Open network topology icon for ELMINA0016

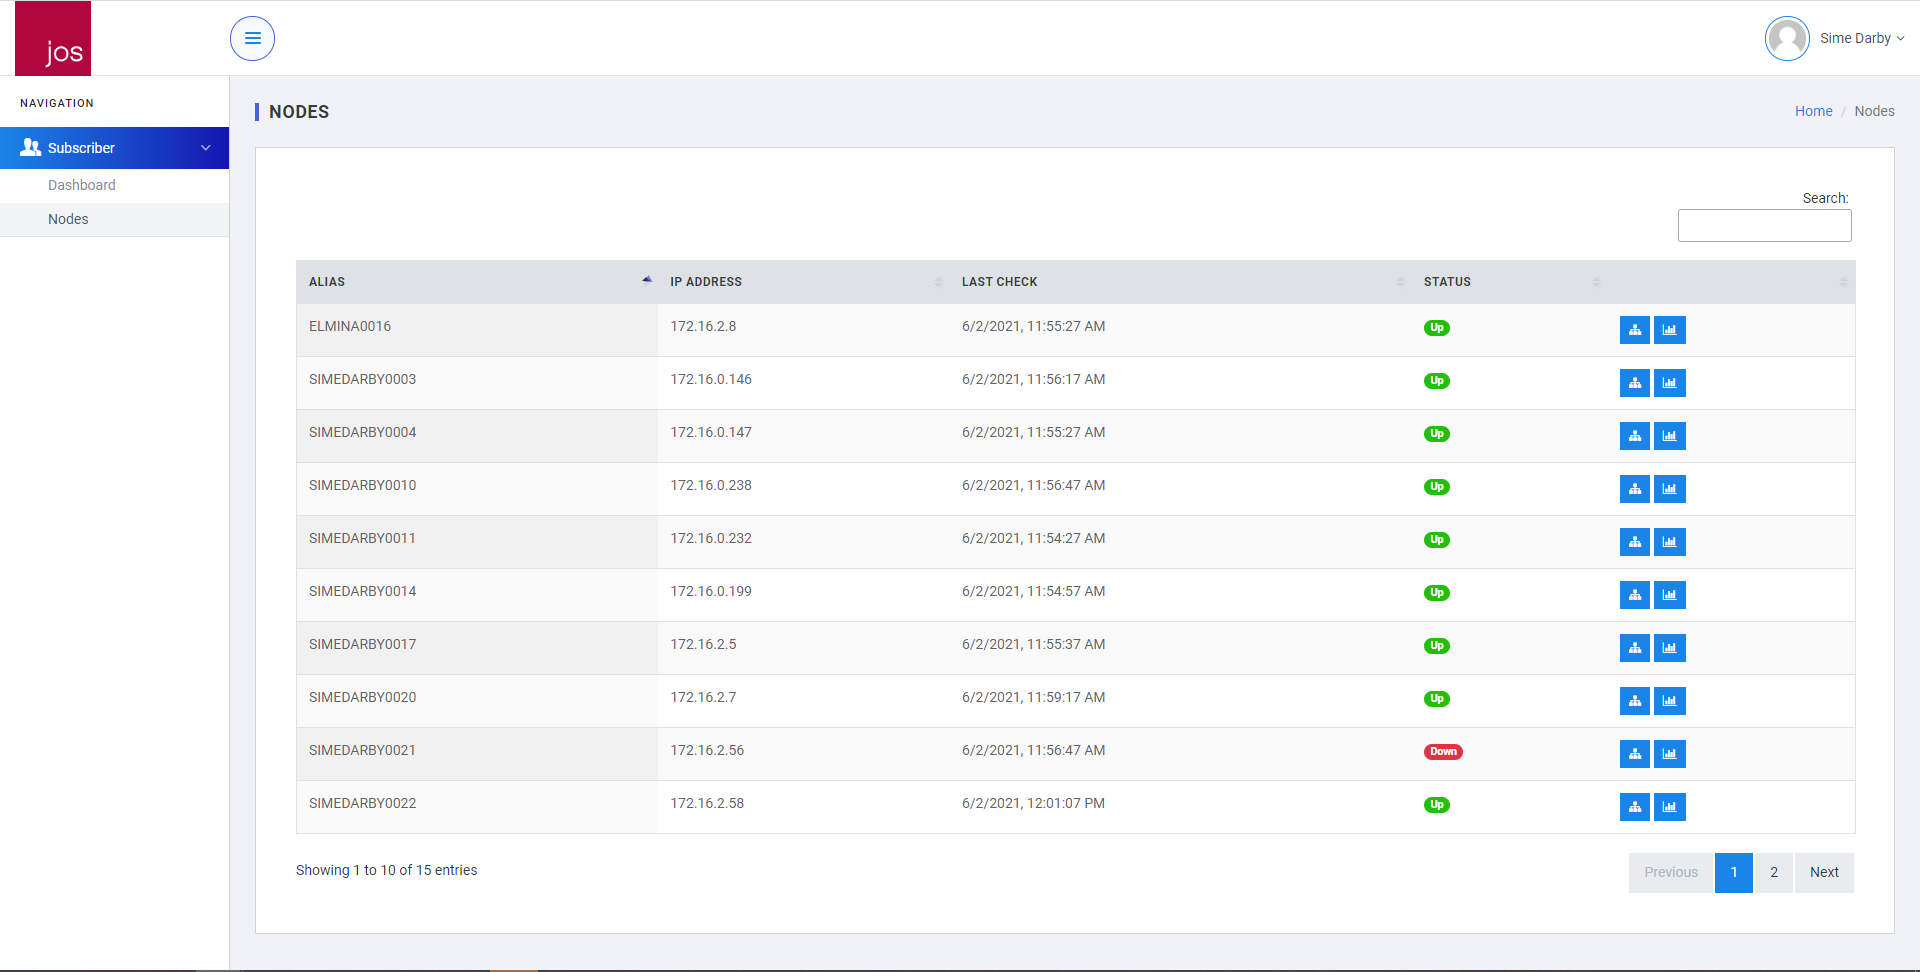(x=1634, y=330)
